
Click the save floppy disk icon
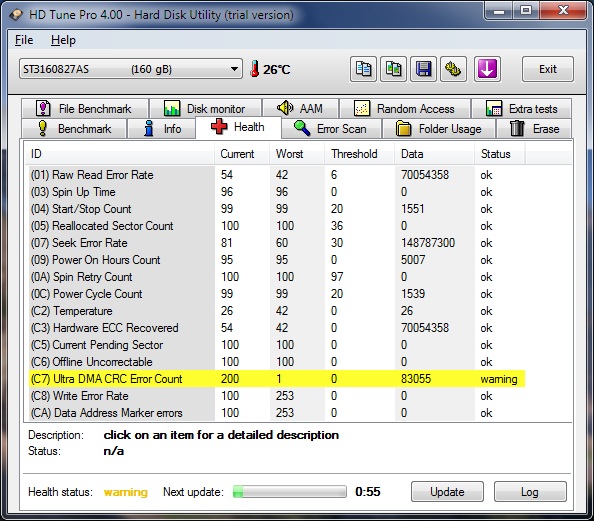[424, 69]
